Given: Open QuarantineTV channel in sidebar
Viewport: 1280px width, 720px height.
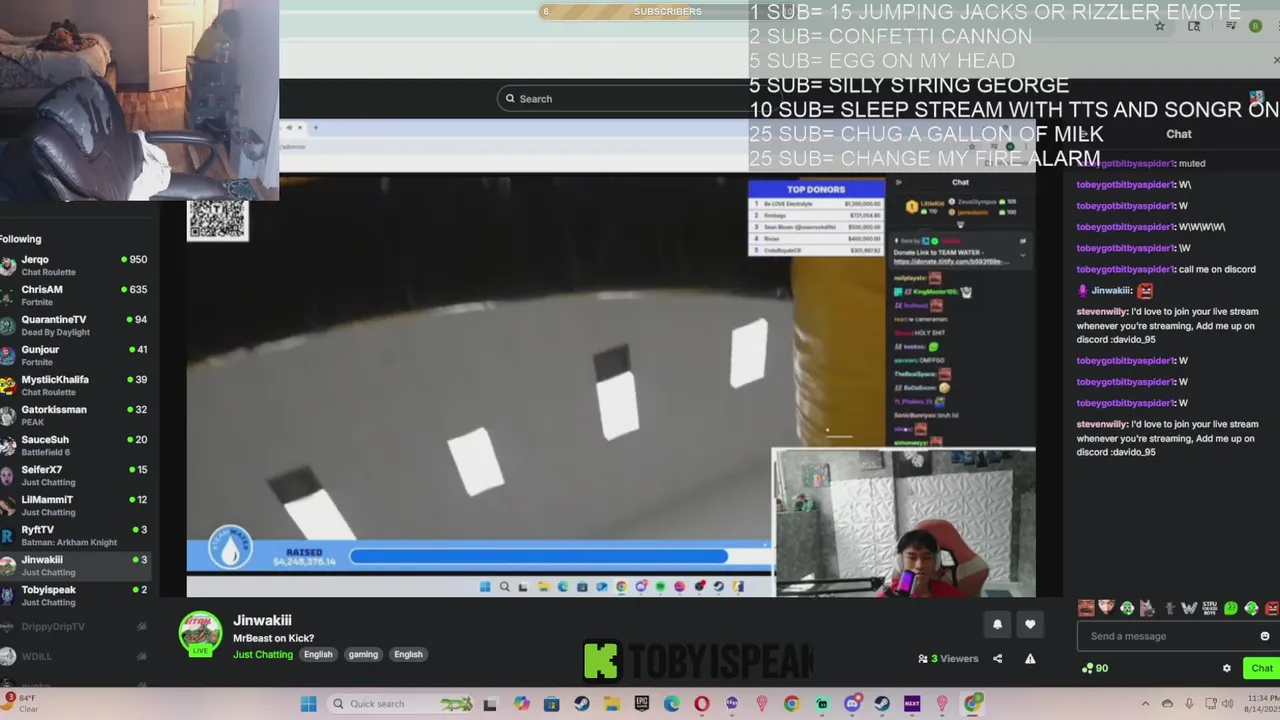Looking at the screenshot, I should pyautogui.click(x=75, y=325).
